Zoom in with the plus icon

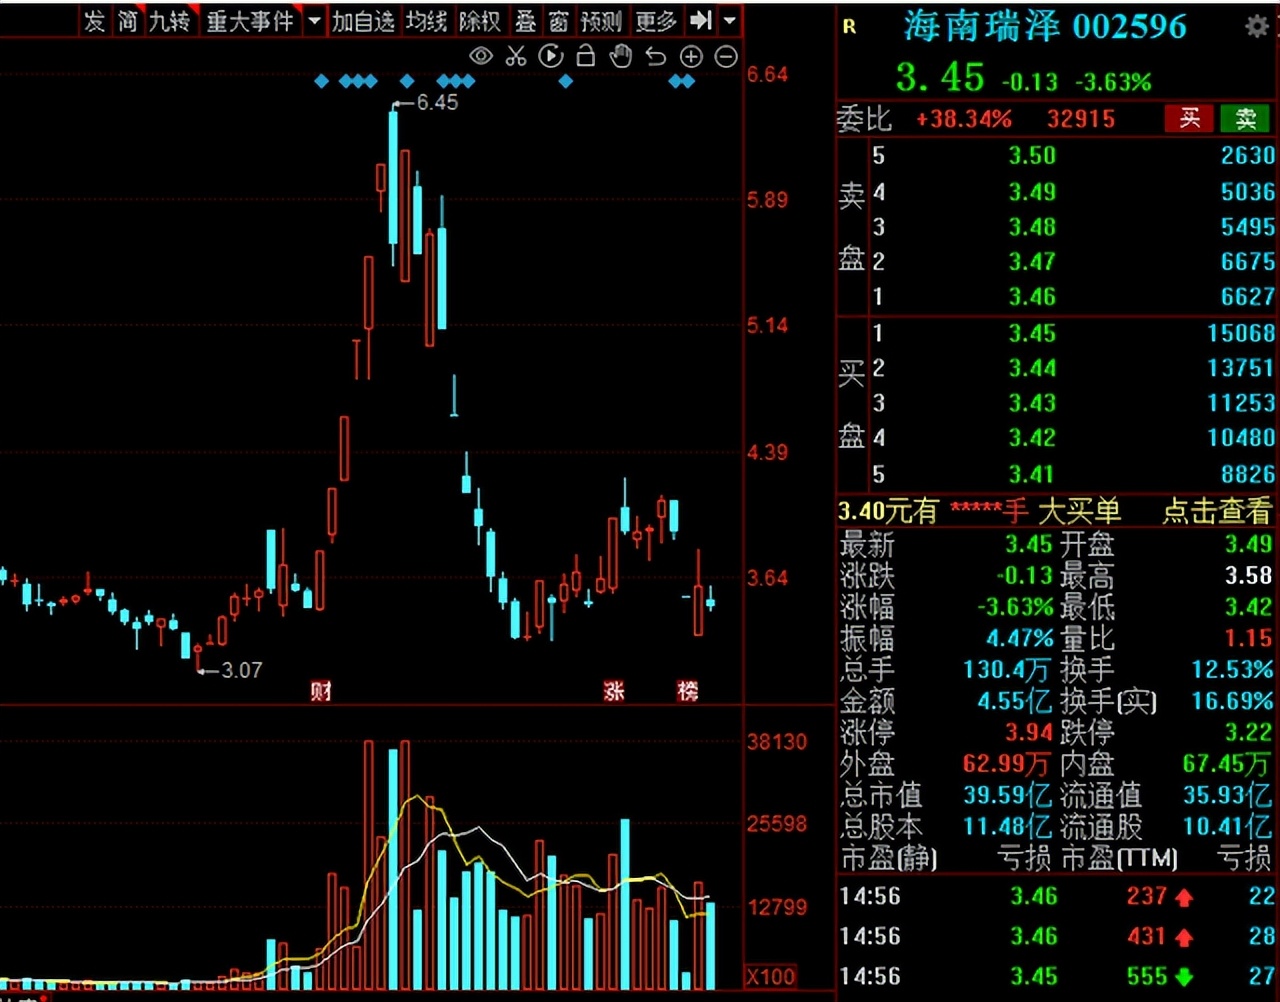(x=691, y=57)
